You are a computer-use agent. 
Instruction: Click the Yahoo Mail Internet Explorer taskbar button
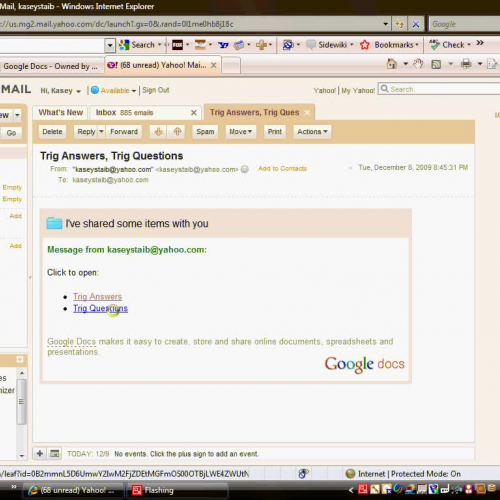[74, 490]
